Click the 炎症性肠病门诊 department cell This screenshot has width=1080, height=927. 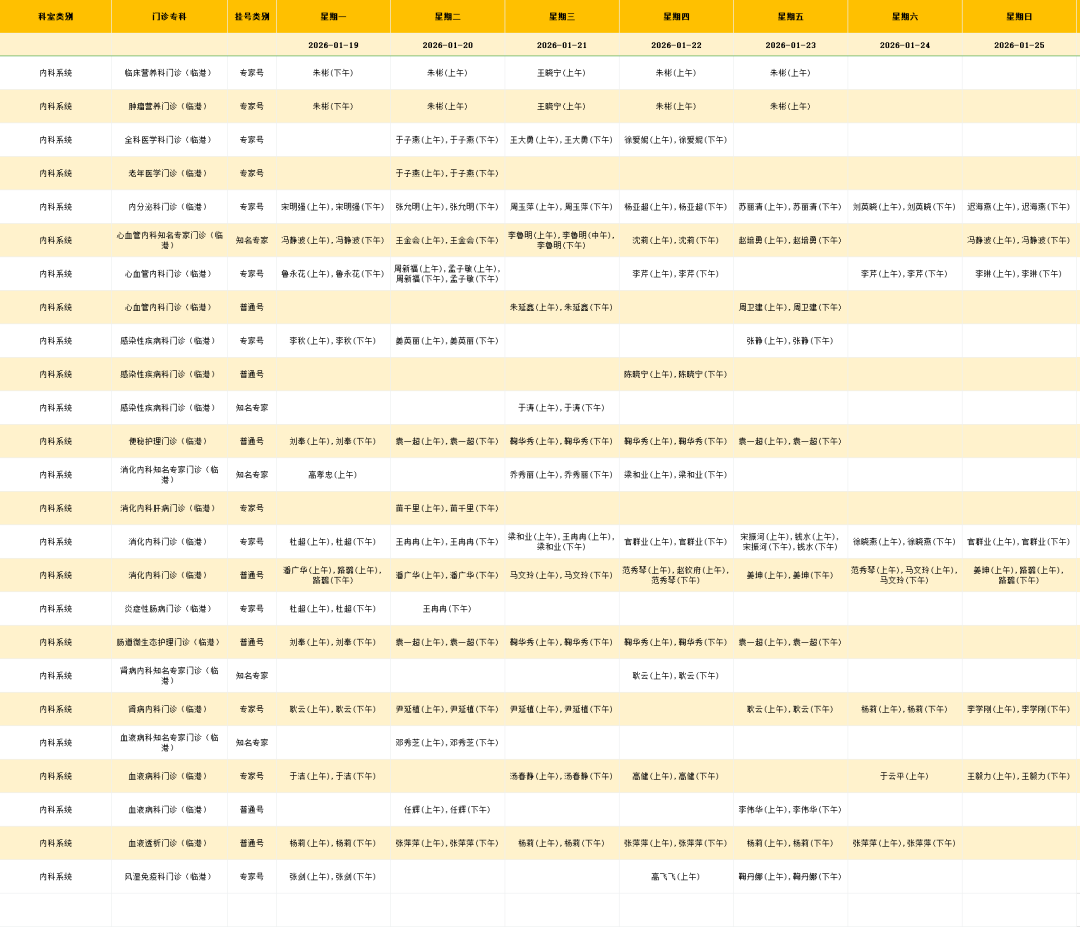point(168,608)
